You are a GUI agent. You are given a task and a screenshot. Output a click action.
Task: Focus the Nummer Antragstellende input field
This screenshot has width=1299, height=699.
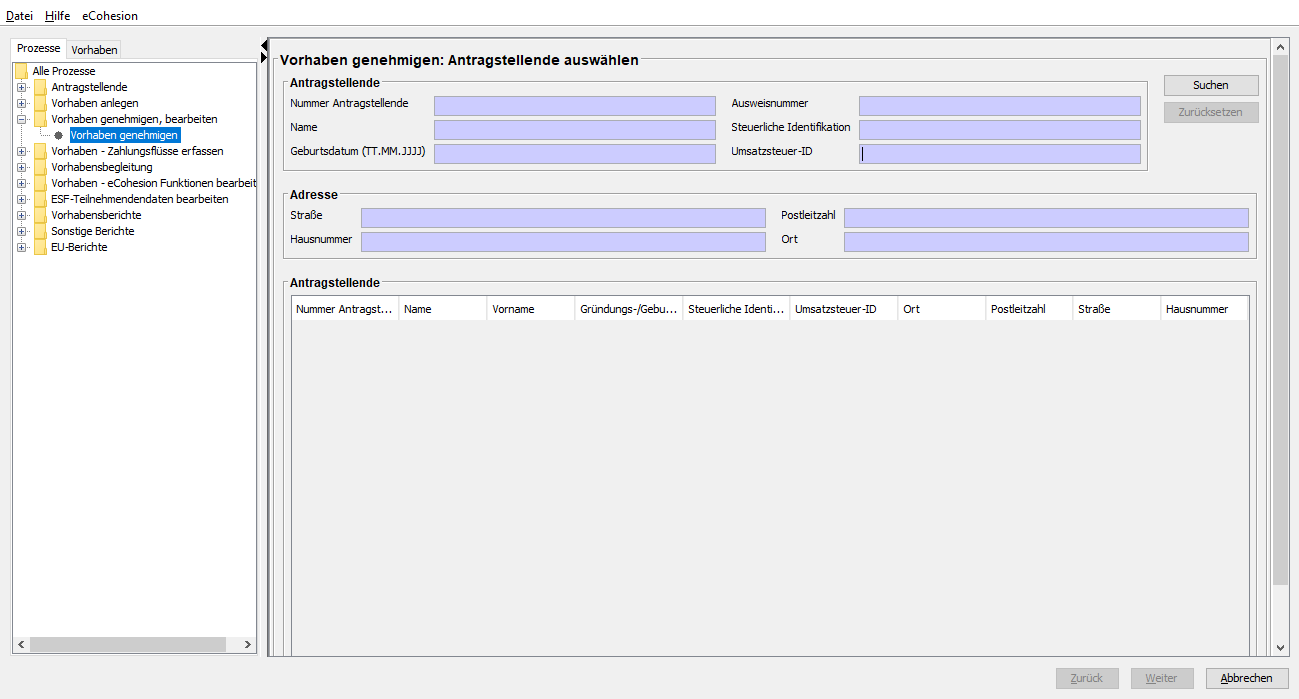(x=575, y=106)
